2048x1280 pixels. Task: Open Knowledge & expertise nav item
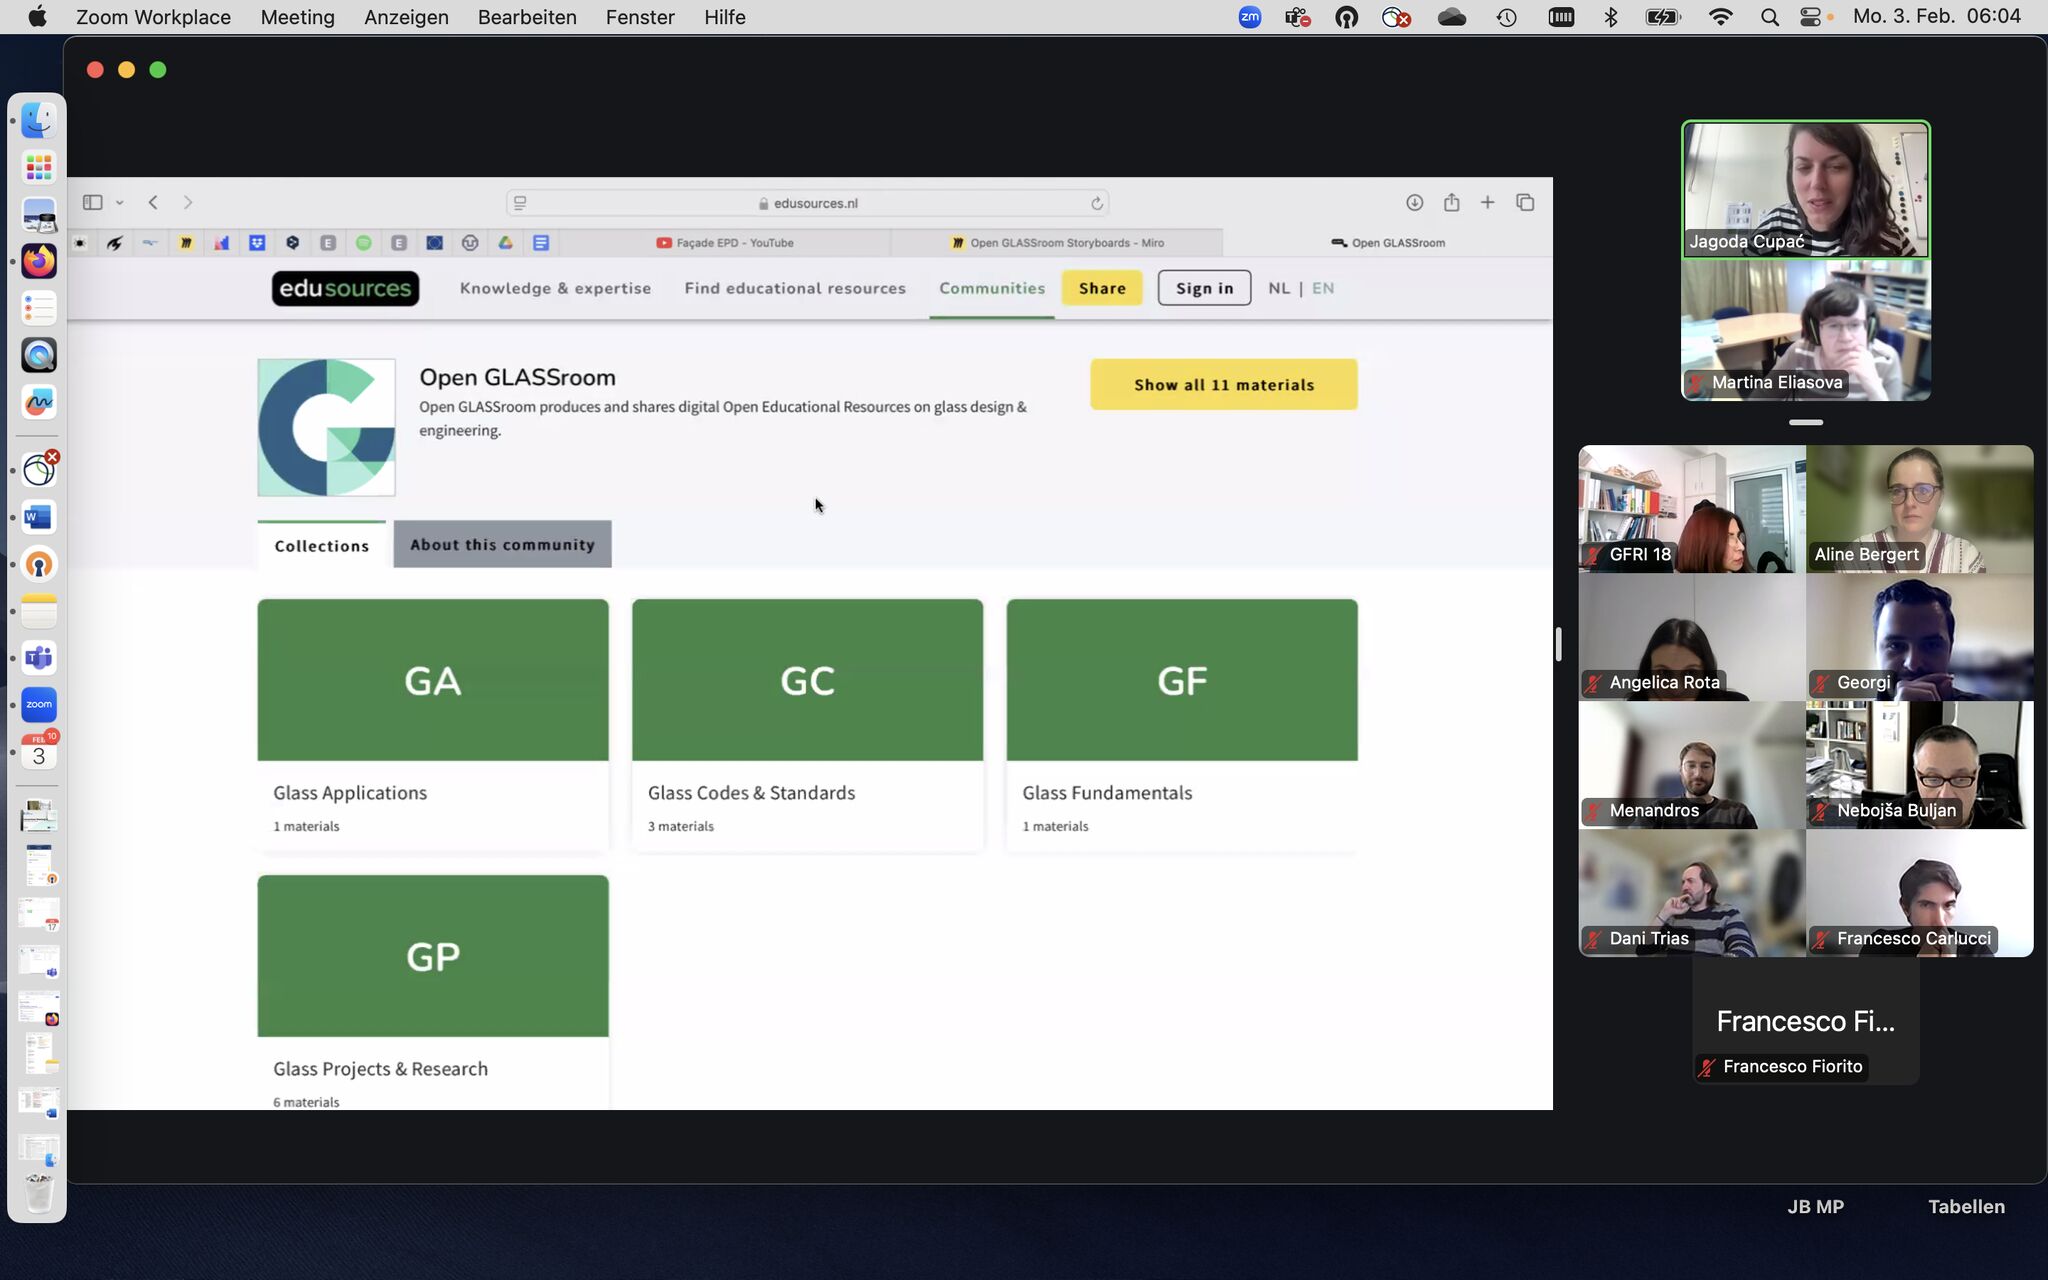(x=555, y=288)
